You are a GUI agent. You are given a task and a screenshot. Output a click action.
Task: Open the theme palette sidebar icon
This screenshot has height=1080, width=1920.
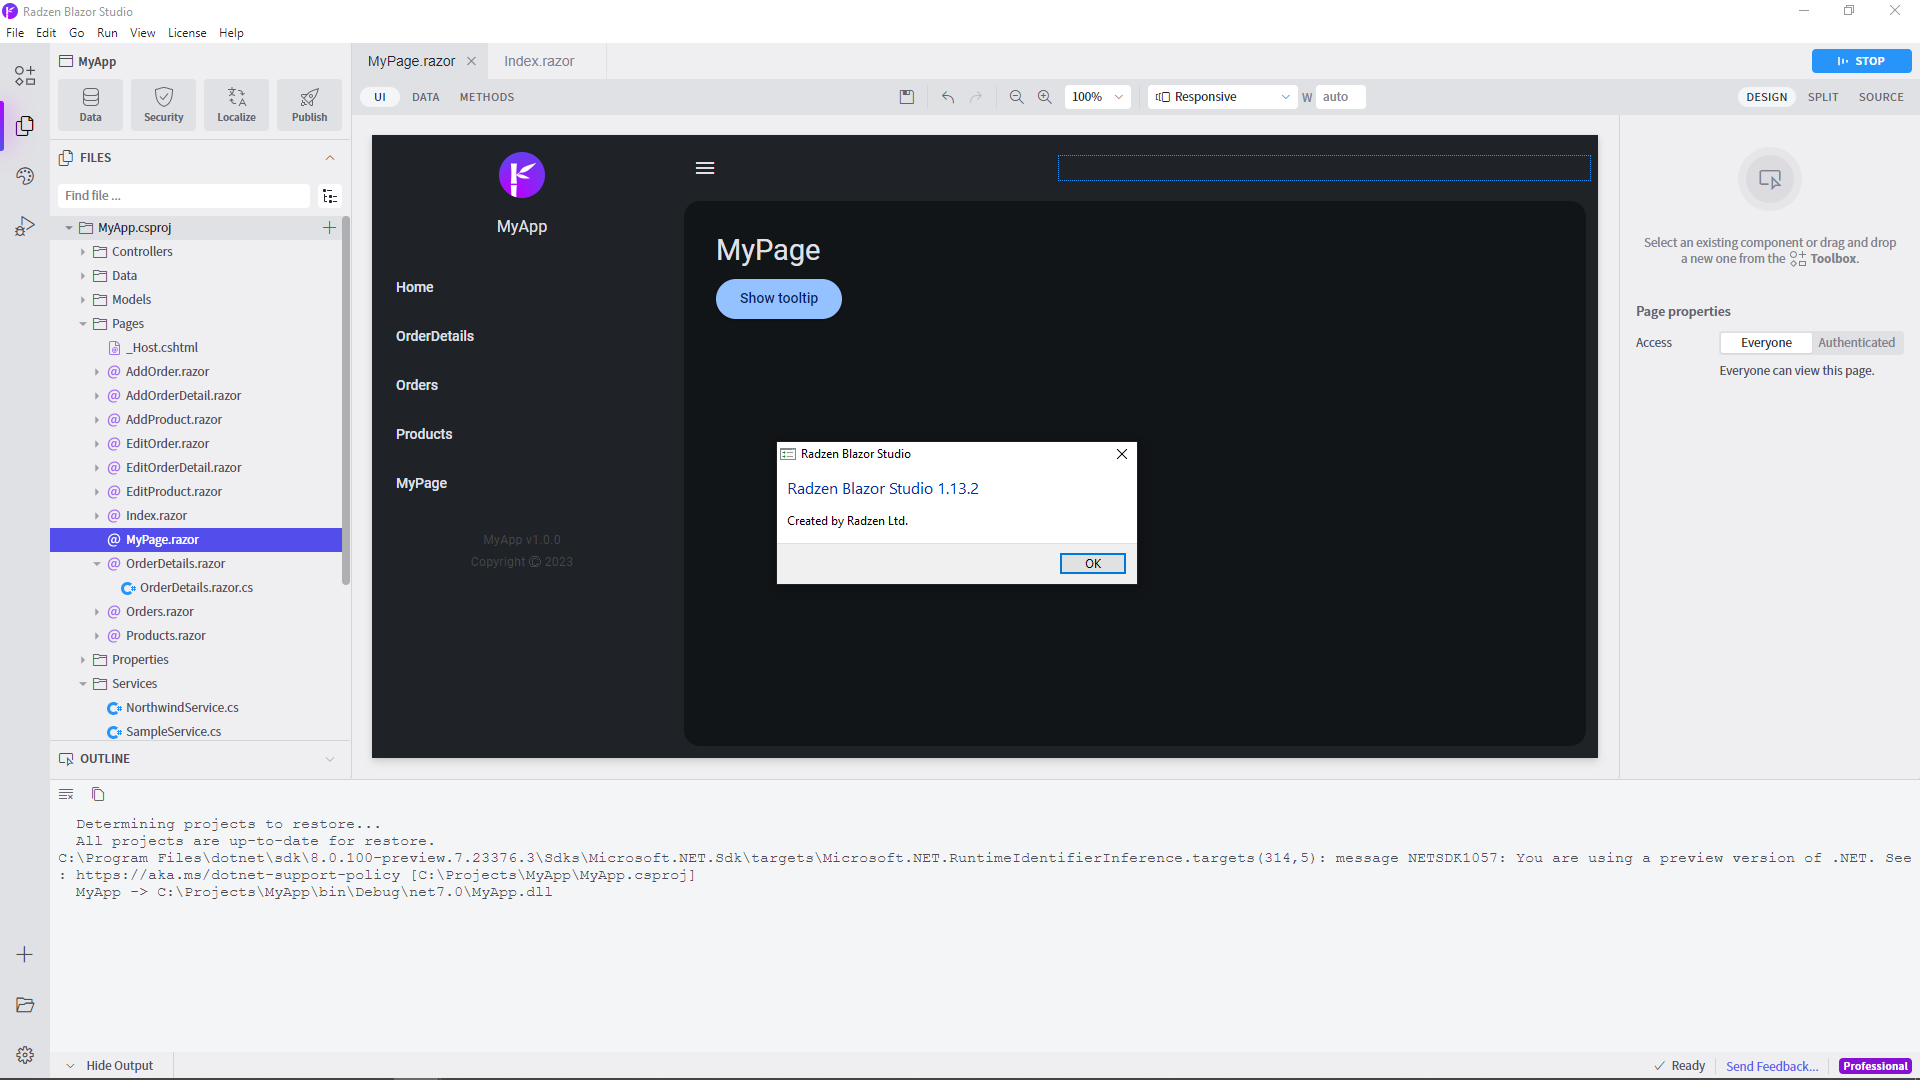(x=25, y=176)
